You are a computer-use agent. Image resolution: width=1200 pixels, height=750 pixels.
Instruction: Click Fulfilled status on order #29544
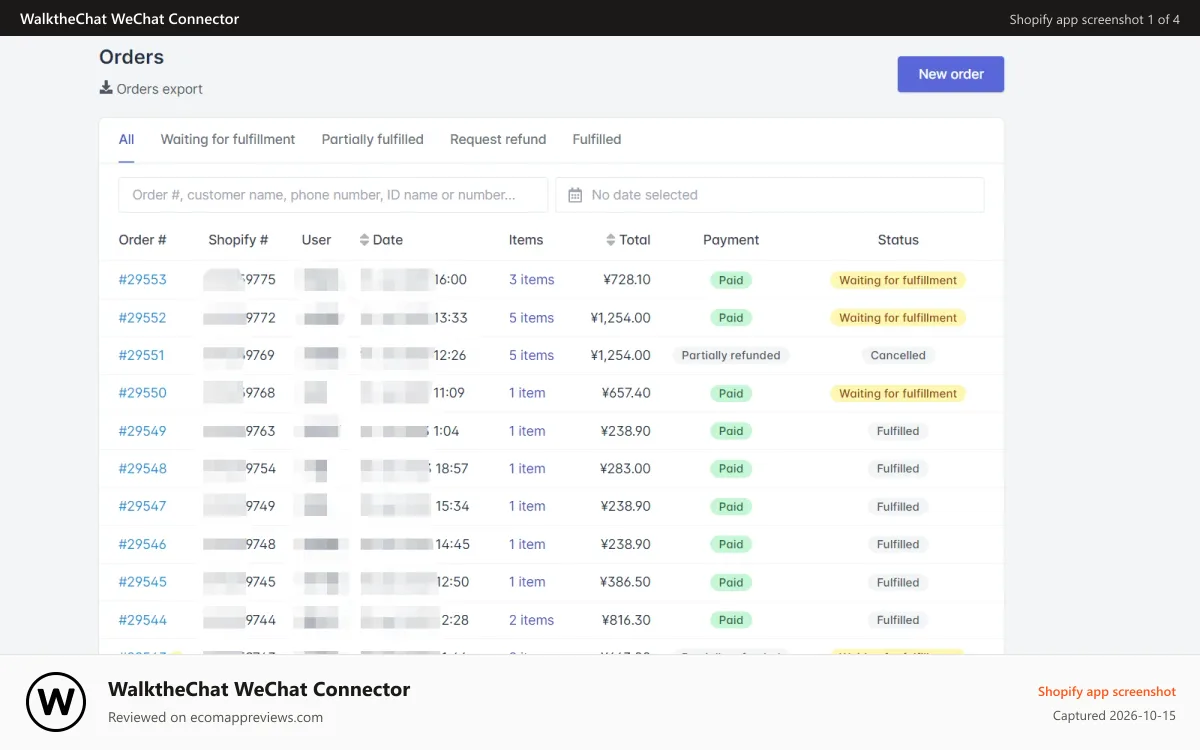(x=898, y=620)
